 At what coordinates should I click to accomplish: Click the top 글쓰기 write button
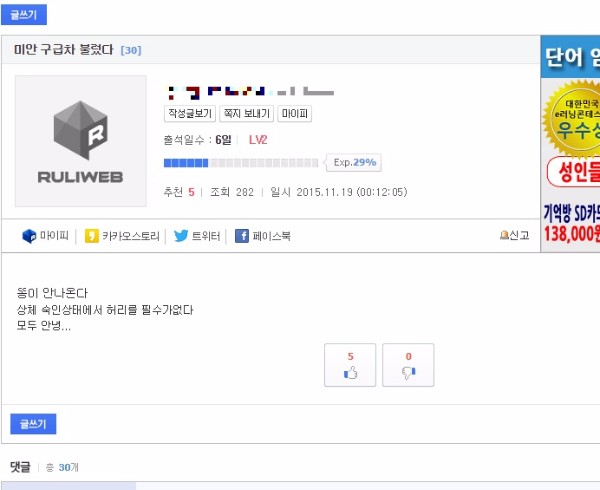[24, 15]
